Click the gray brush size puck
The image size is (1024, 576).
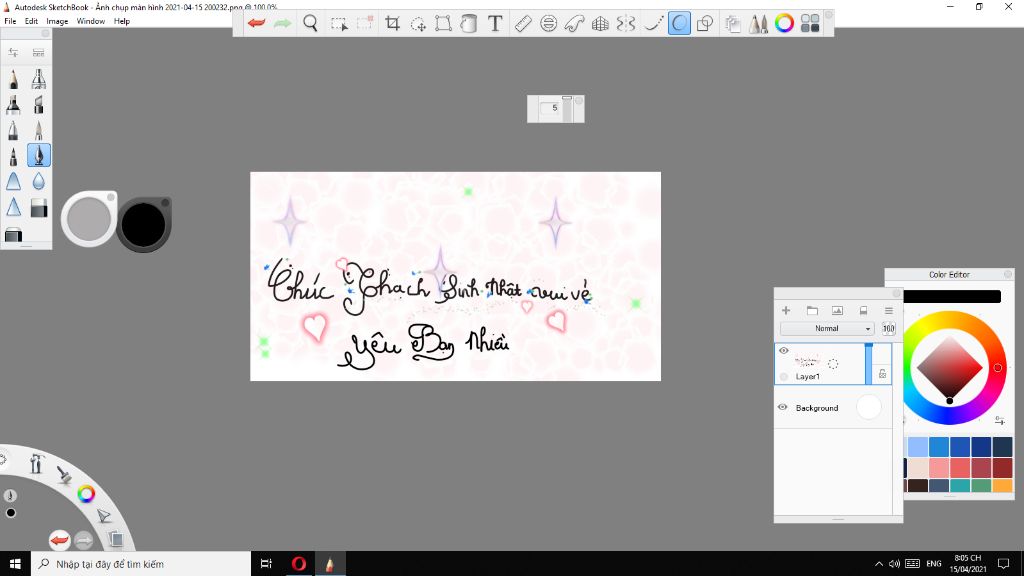click(x=89, y=218)
